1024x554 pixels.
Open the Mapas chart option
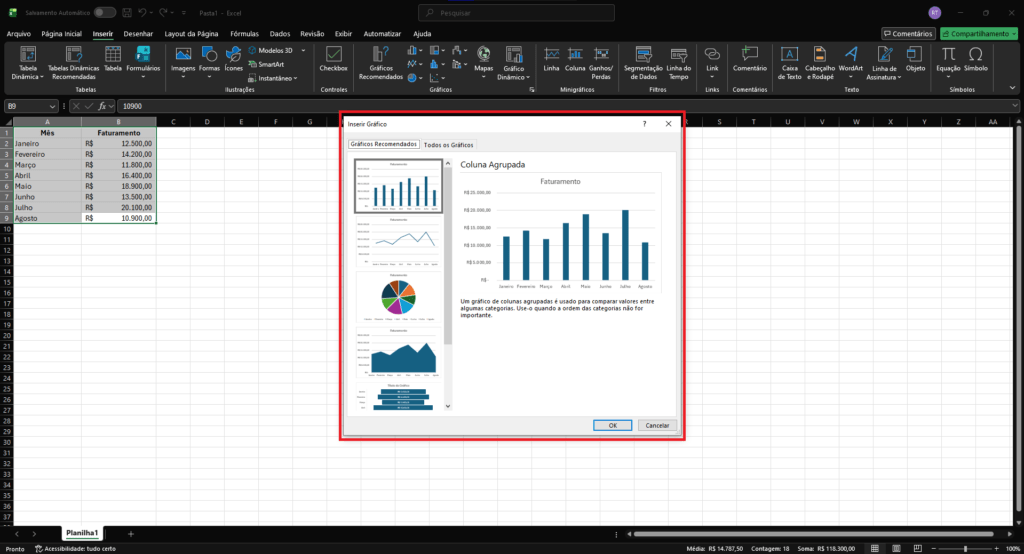coord(483,63)
